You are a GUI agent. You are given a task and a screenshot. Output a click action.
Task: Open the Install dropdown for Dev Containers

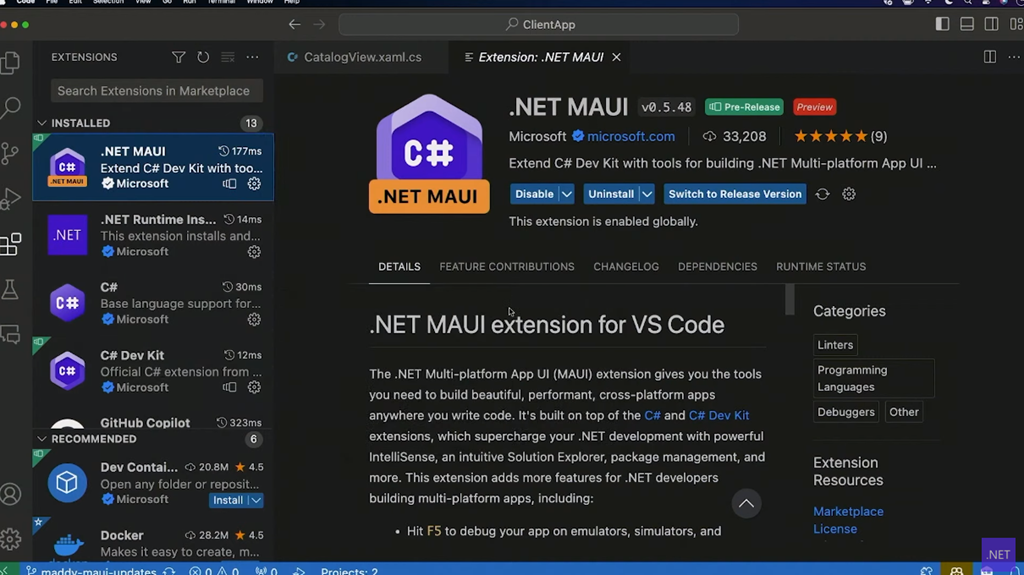click(x=256, y=501)
